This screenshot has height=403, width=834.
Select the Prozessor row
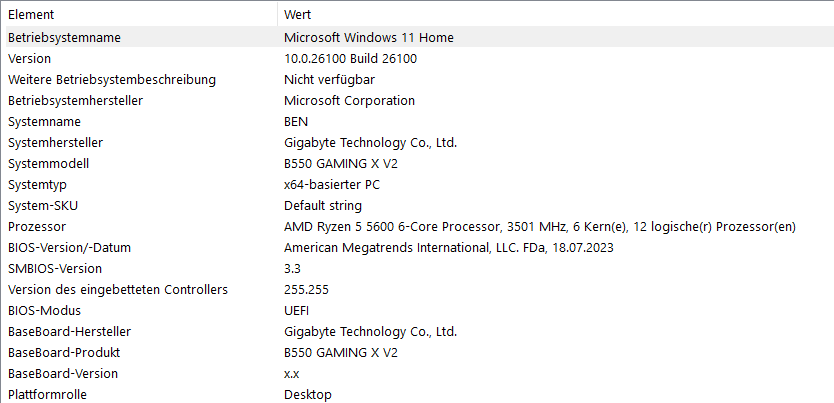[x=37, y=226]
